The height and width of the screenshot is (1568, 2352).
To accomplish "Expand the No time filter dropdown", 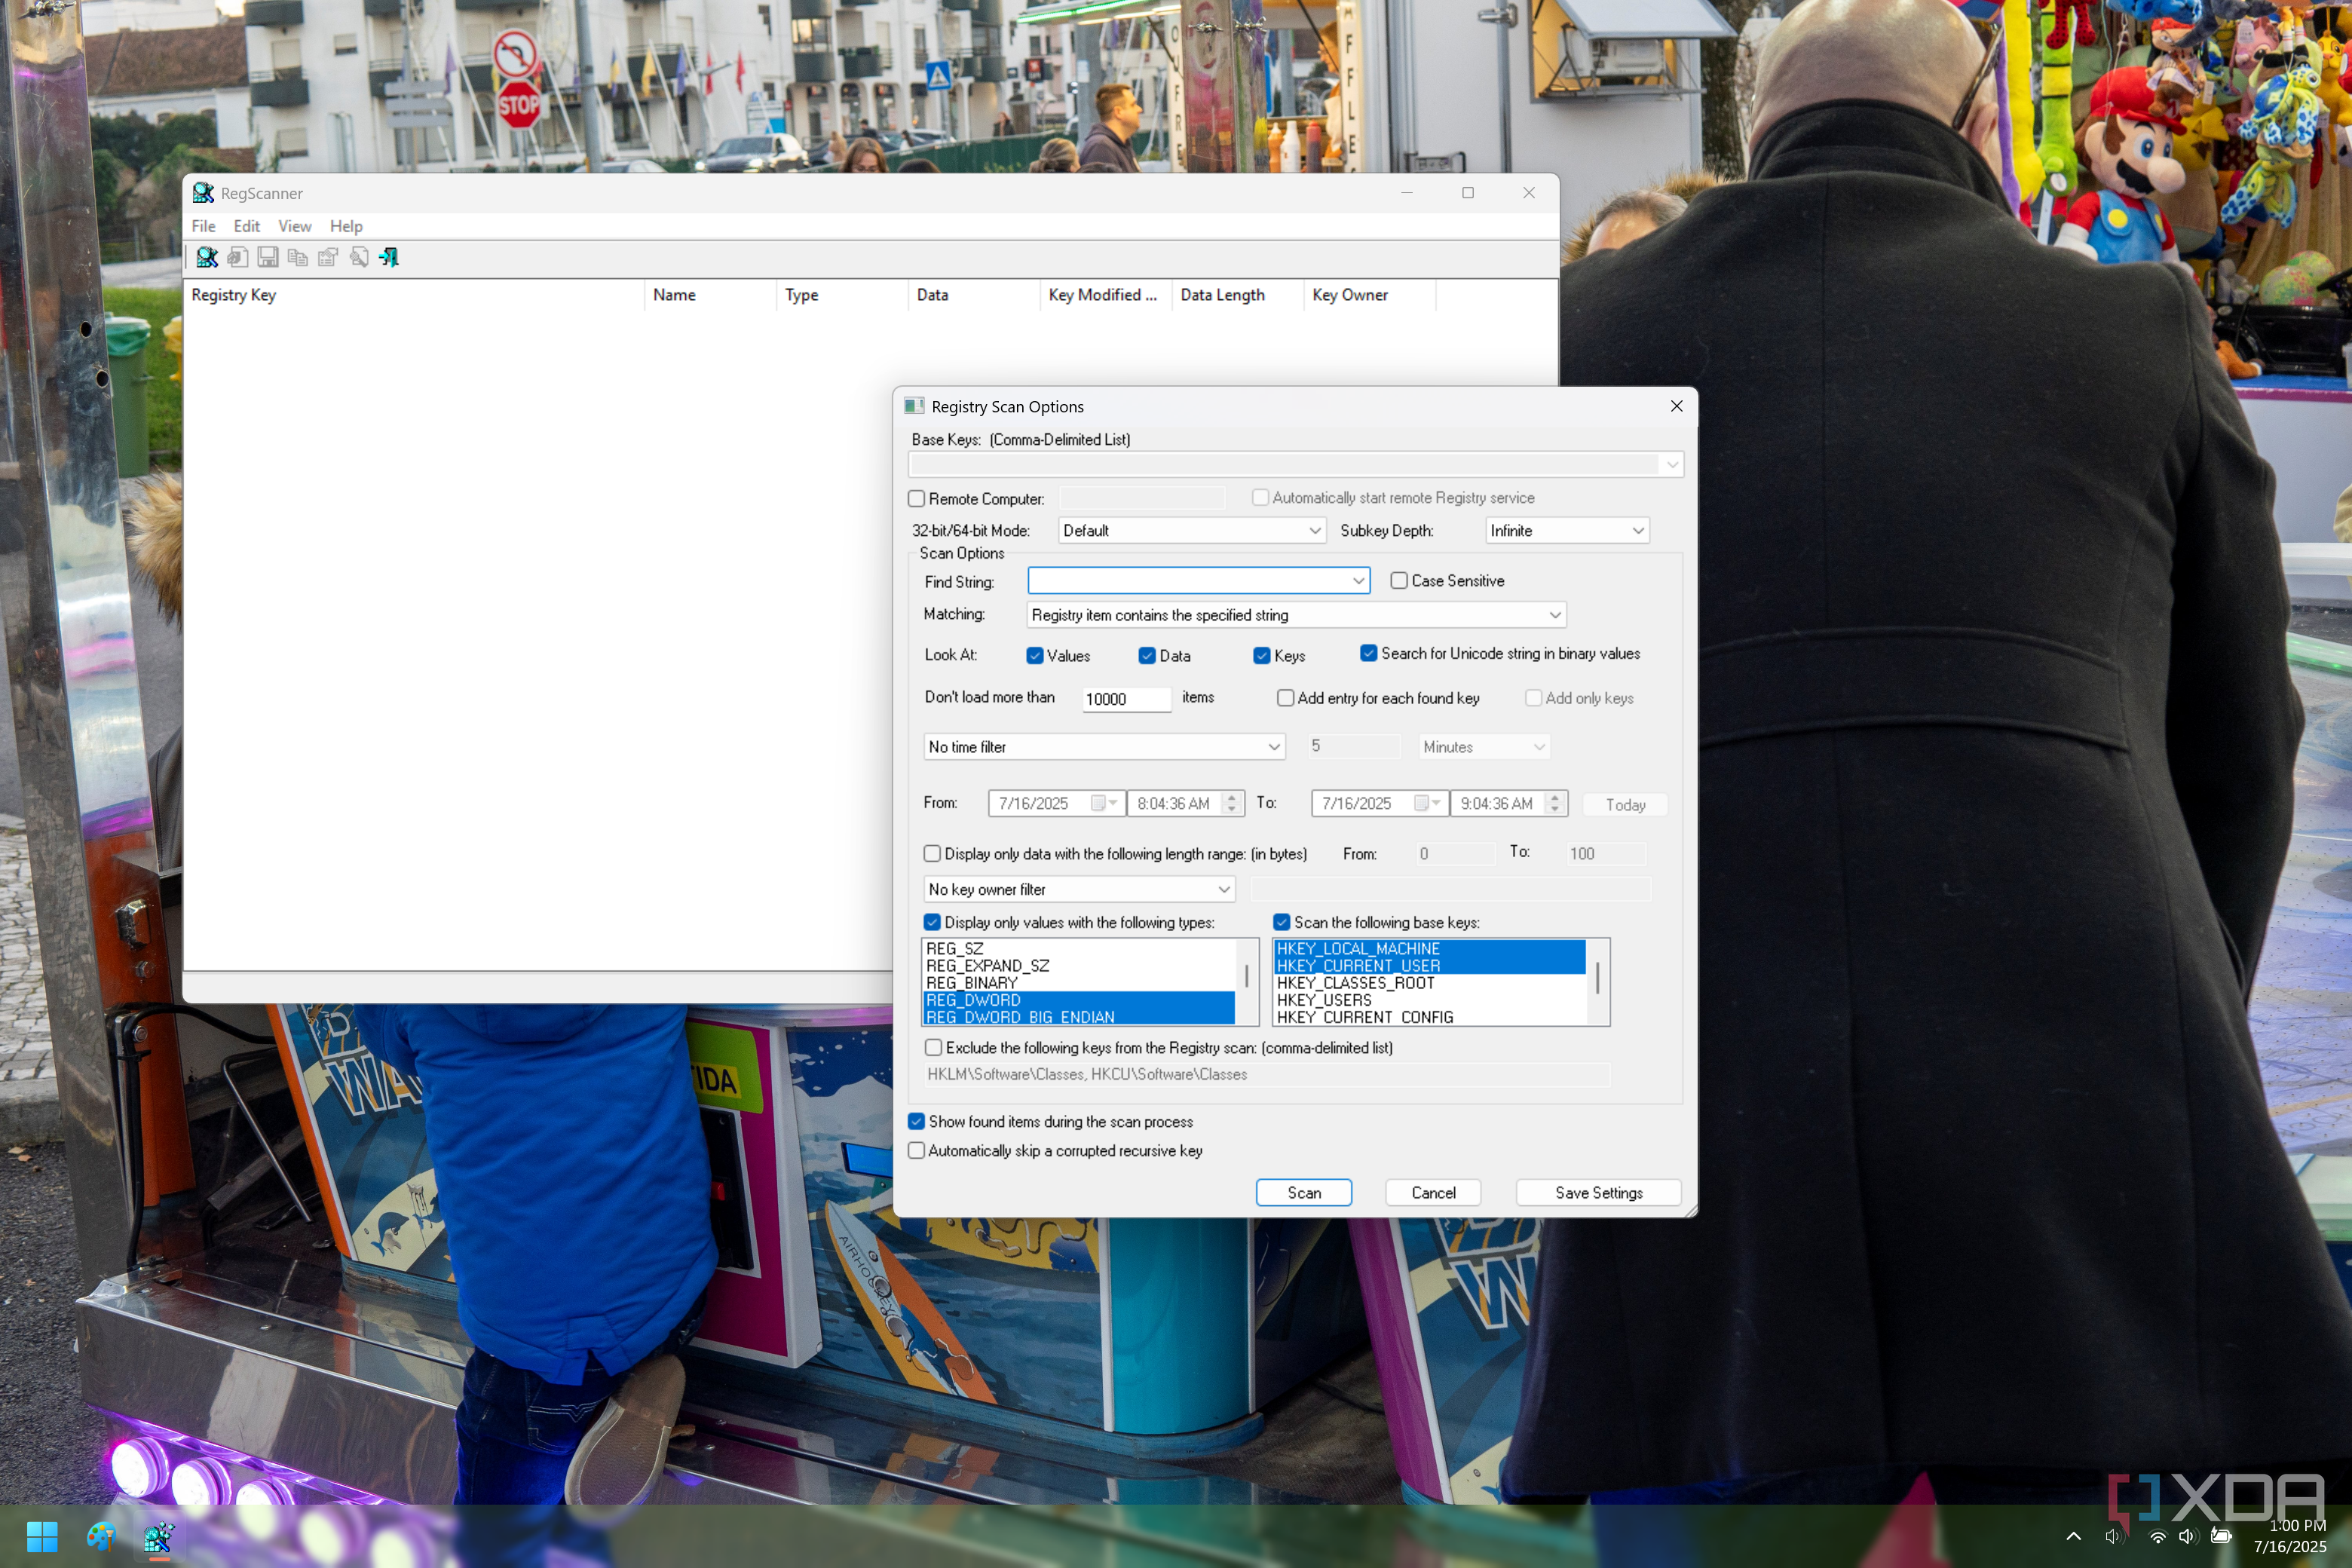I will 1273,747.
